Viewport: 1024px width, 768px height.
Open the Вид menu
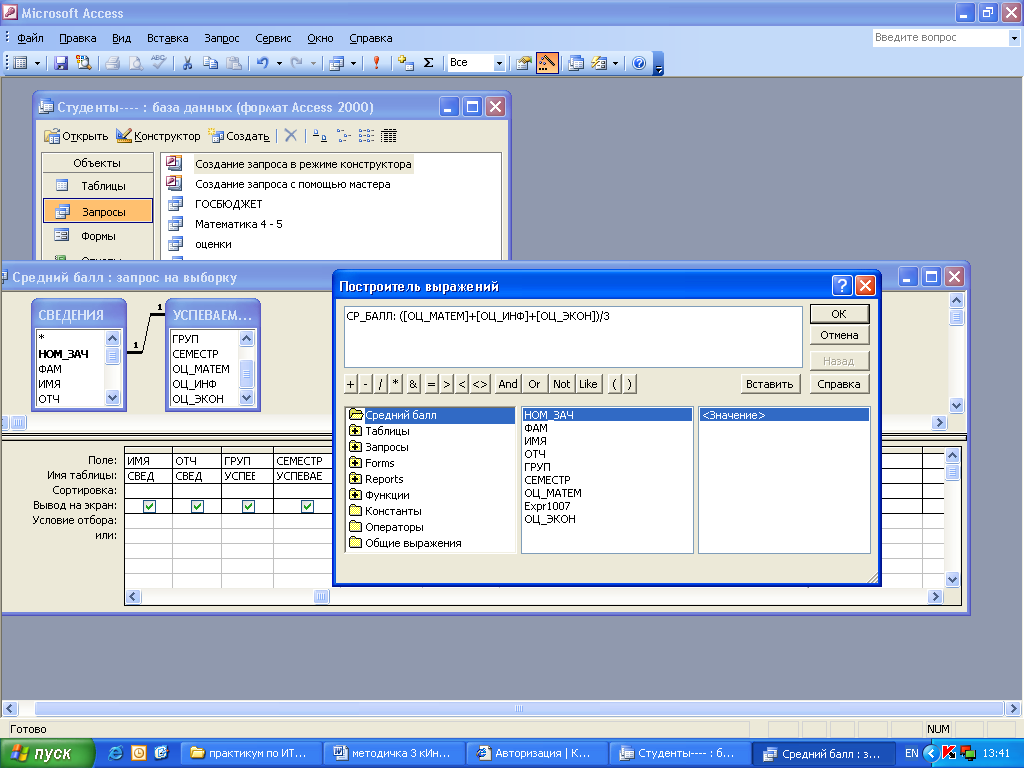point(121,38)
